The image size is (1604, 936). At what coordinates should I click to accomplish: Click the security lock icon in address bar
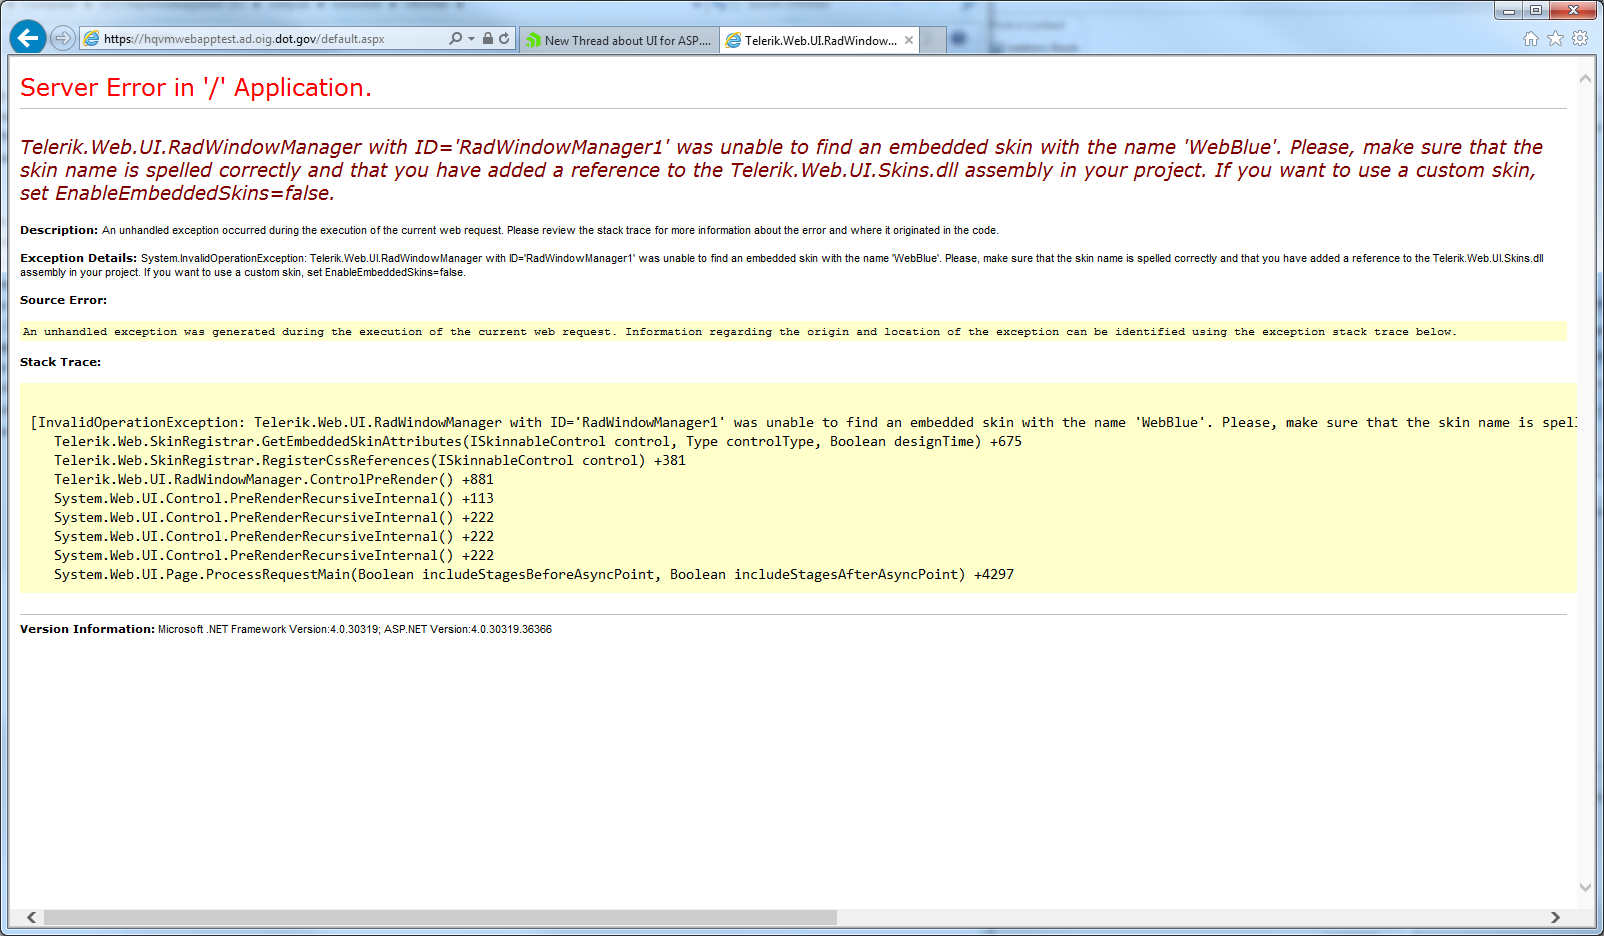[x=488, y=38]
